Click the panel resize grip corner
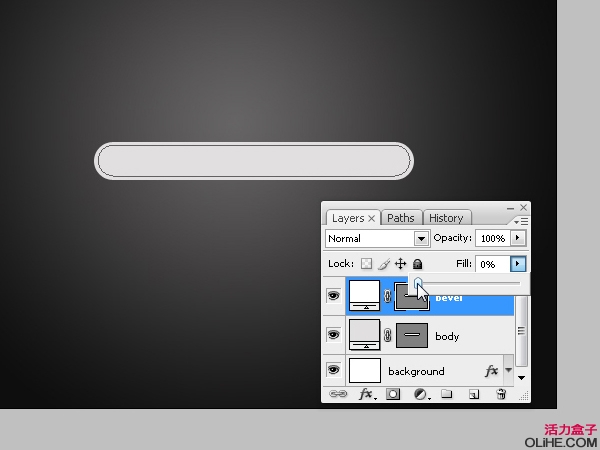The width and height of the screenshot is (600, 450). (x=523, y=396)
